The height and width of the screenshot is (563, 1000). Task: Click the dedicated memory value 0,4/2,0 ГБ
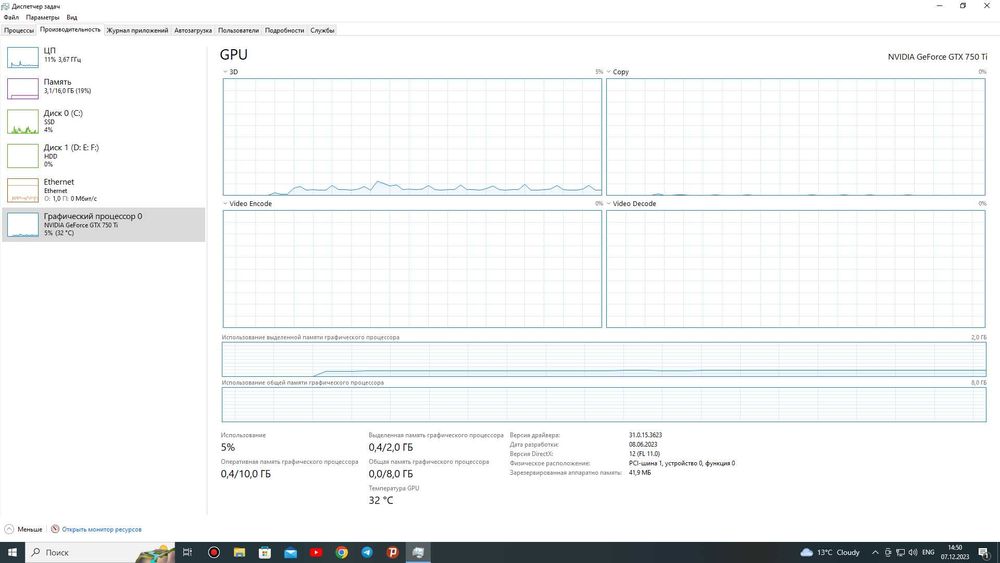click(390, 447)
